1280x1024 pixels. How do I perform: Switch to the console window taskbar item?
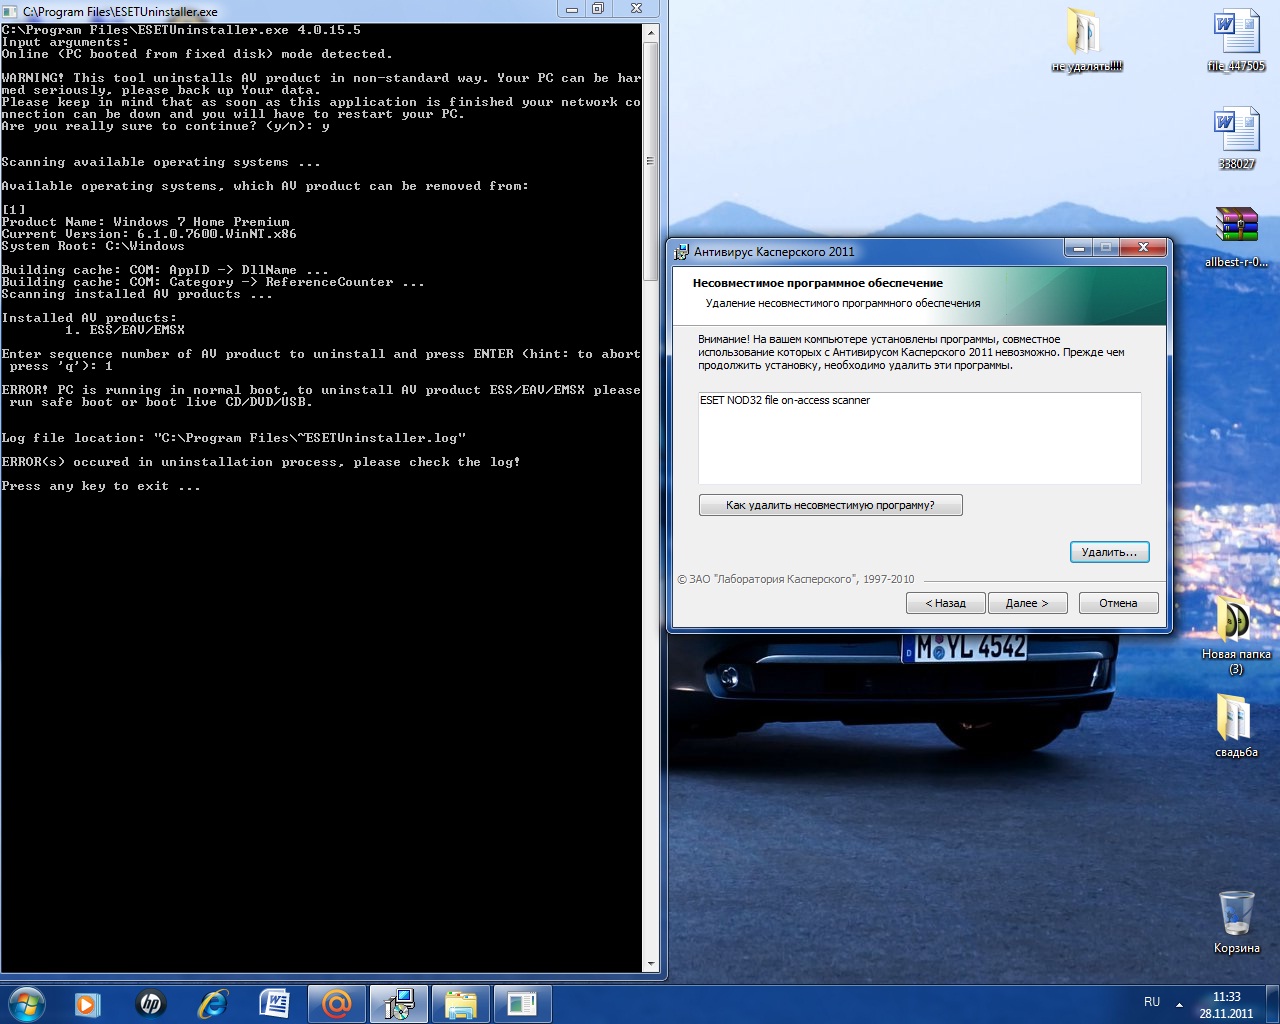(x=522, y=1003)
